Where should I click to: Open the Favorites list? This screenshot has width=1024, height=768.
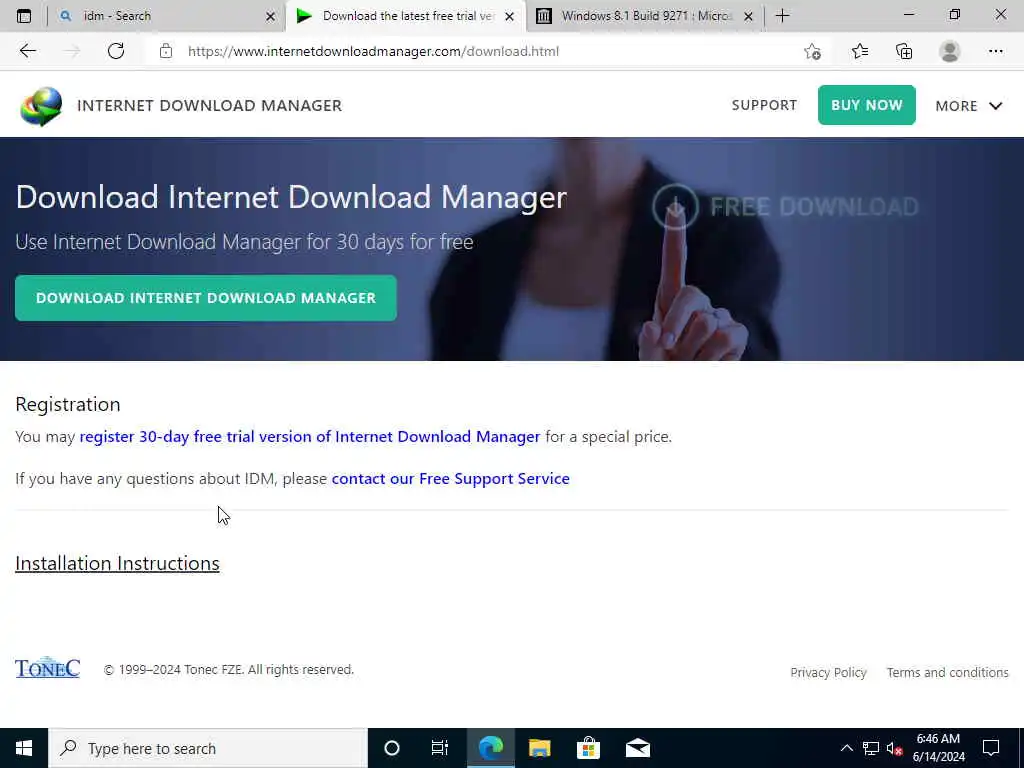pyautogui.click(x=859, y=51)
